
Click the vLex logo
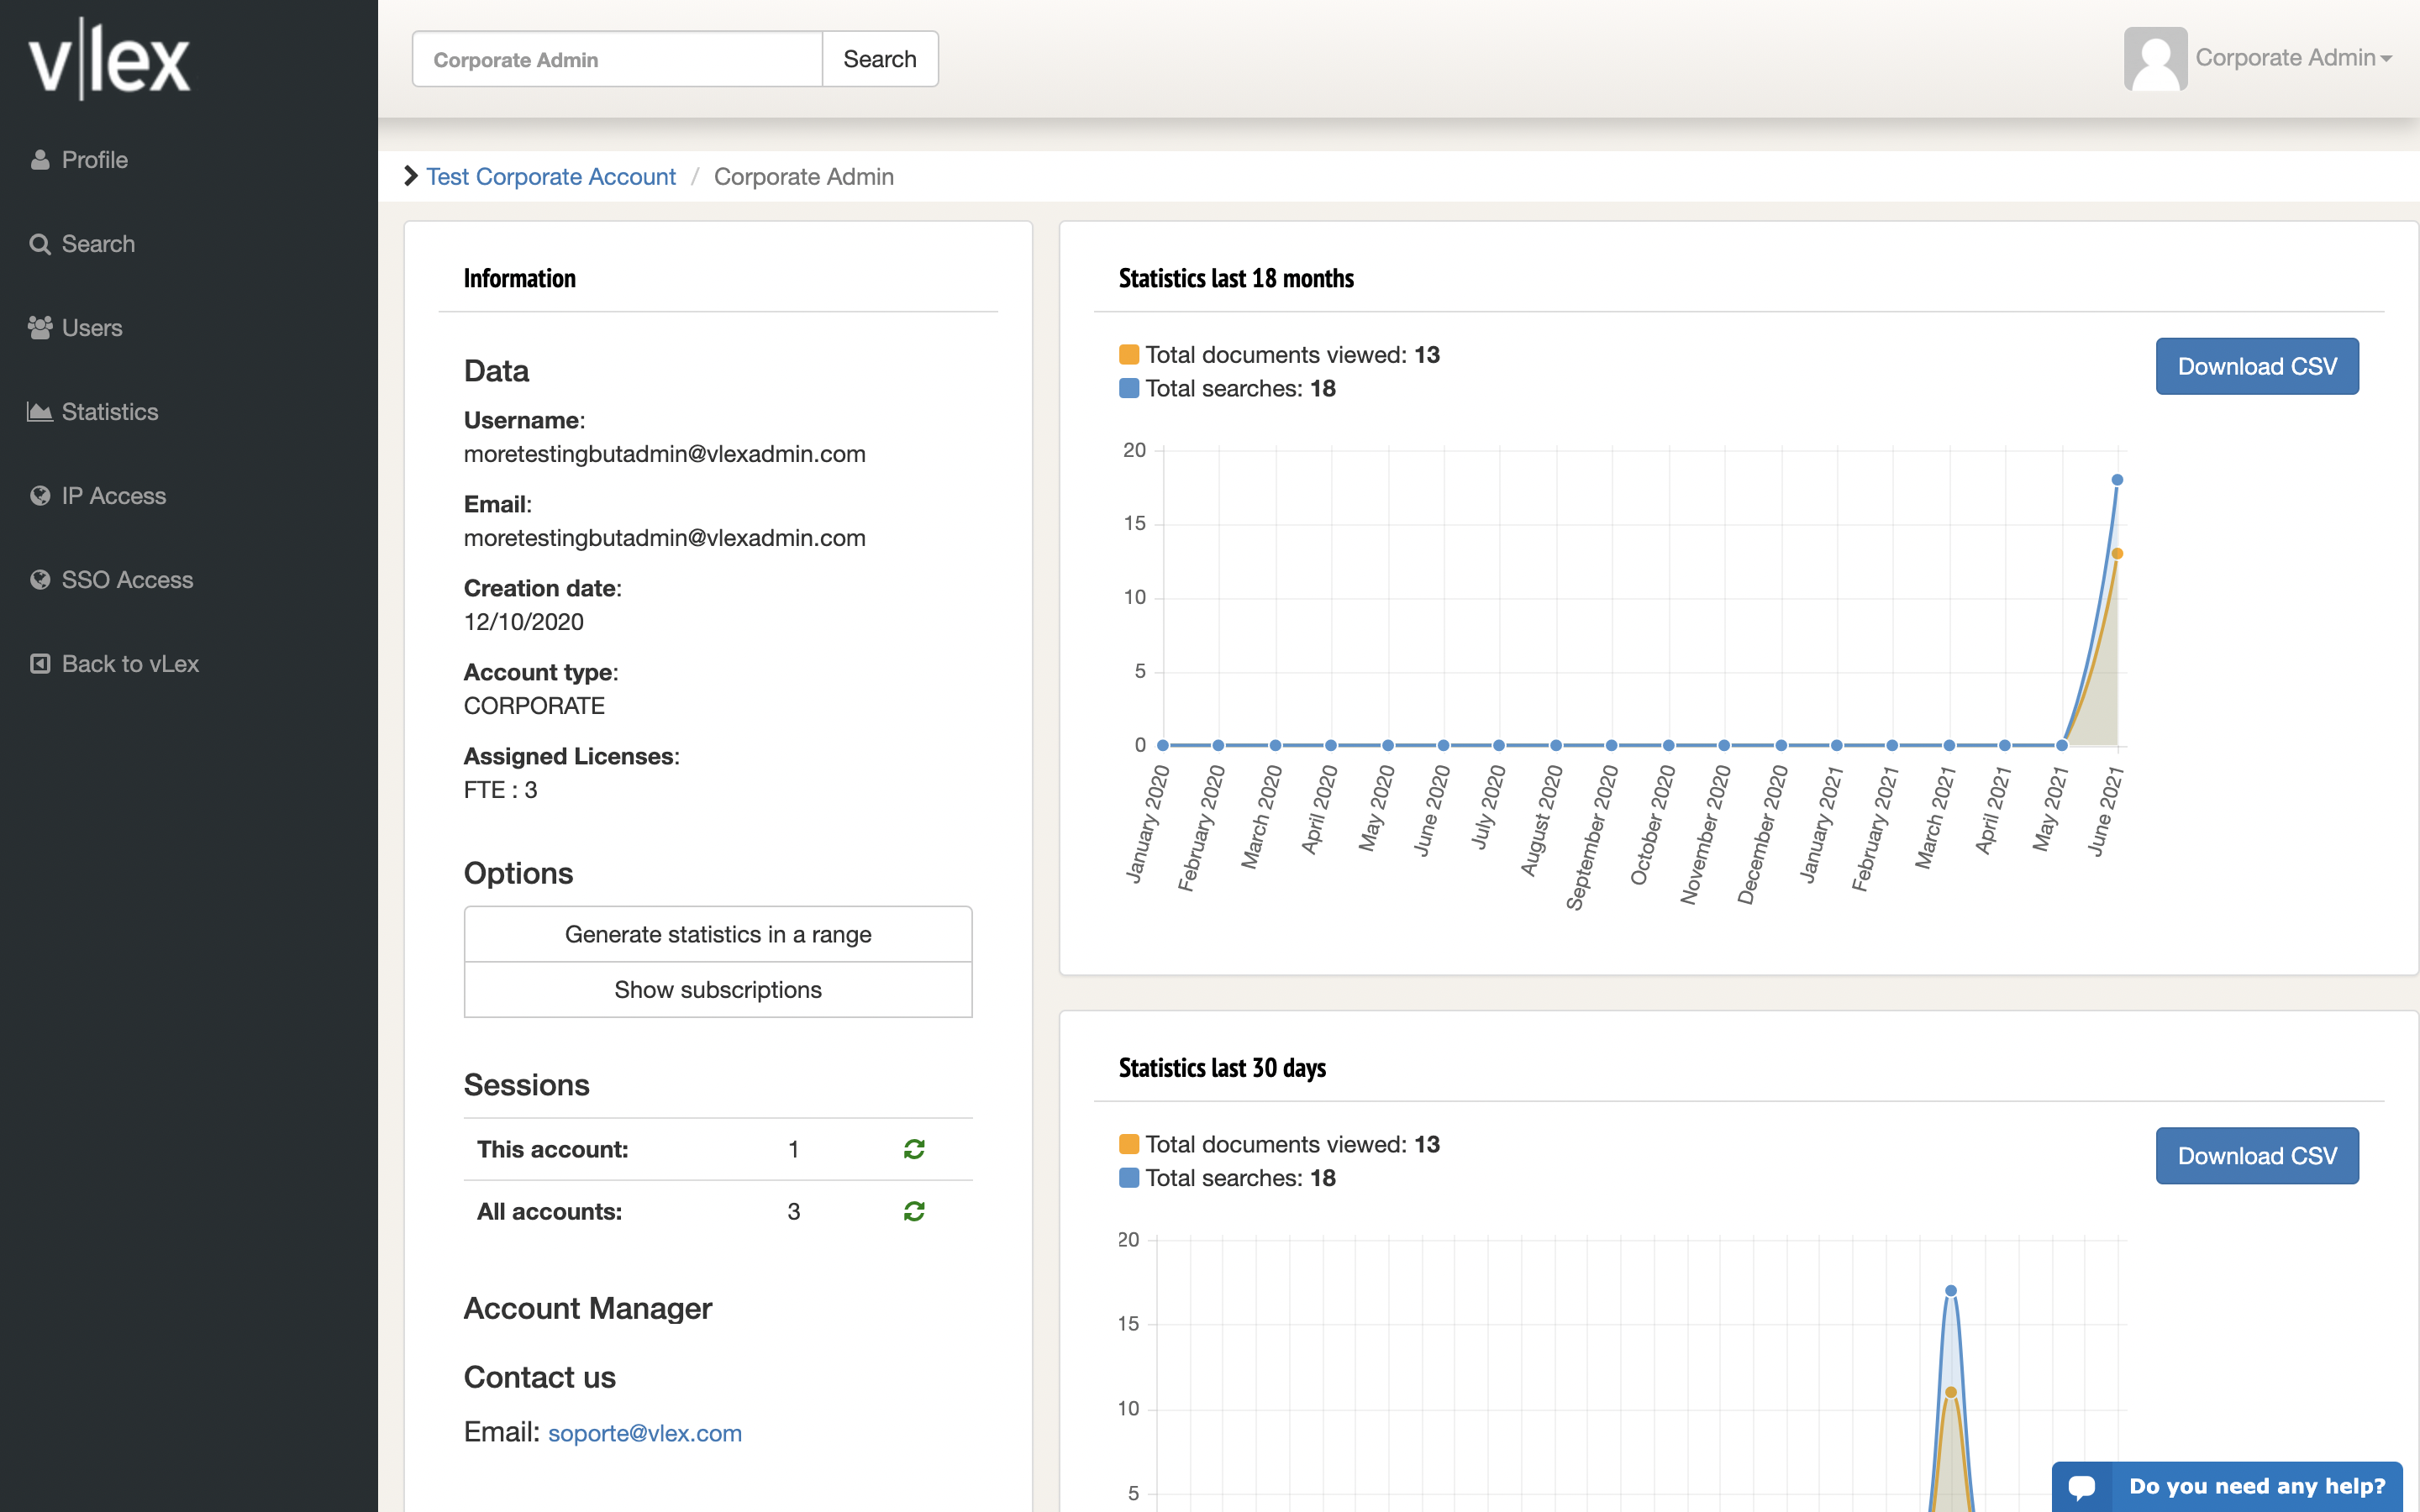[109, 59]
